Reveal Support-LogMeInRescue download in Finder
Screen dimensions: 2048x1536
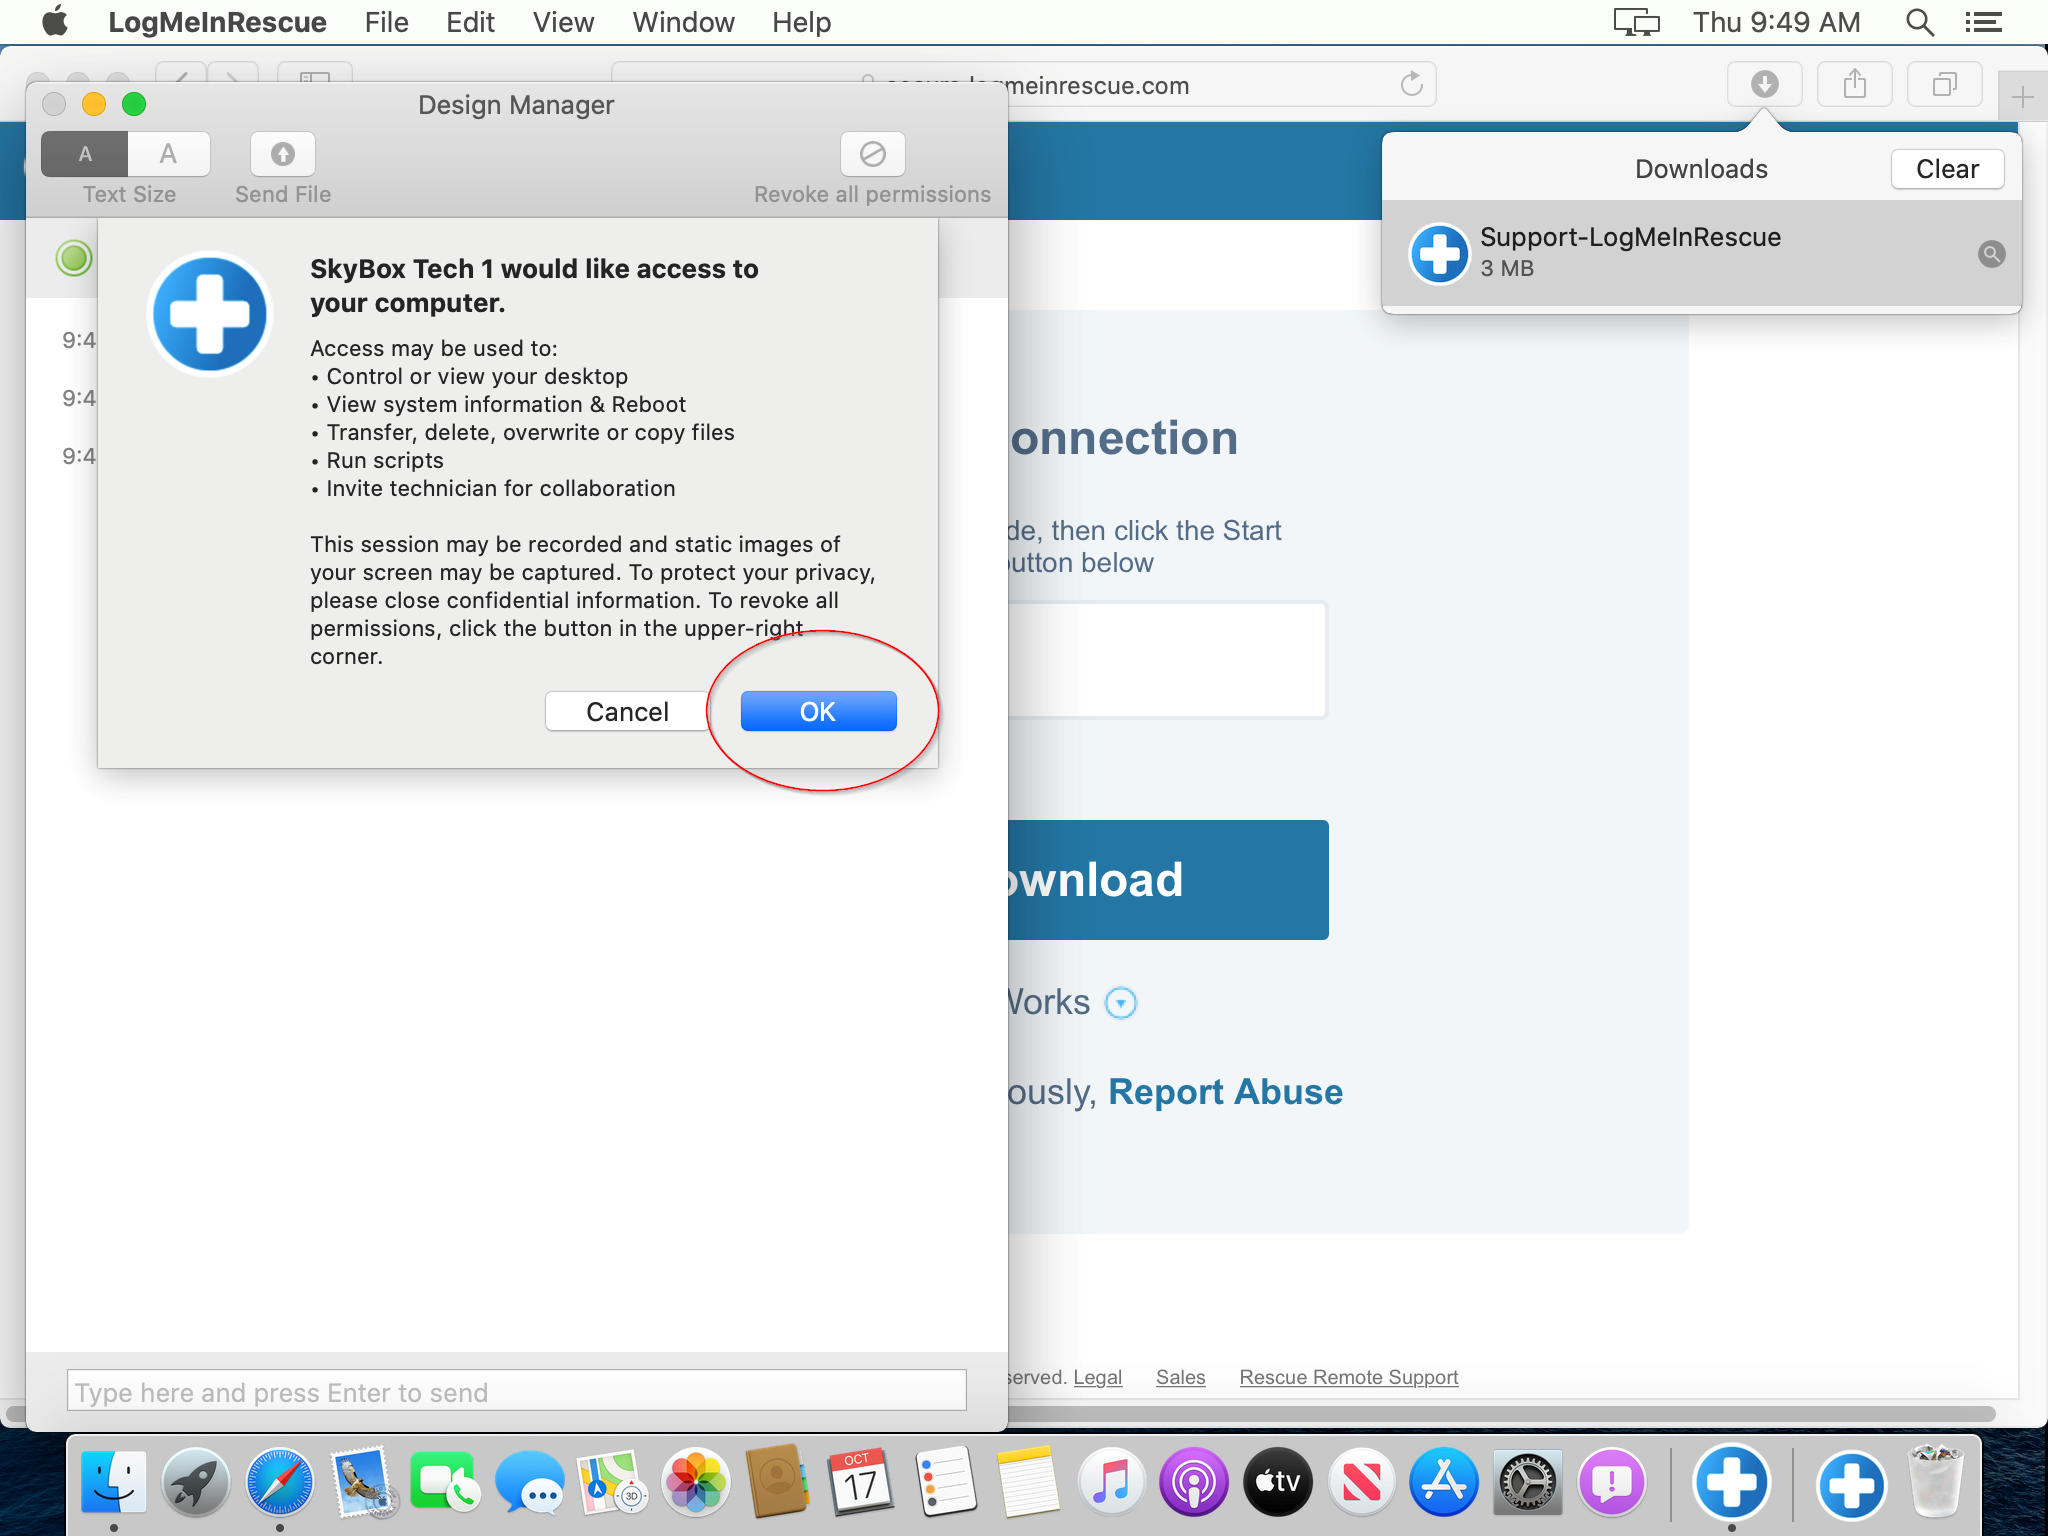1991,254
